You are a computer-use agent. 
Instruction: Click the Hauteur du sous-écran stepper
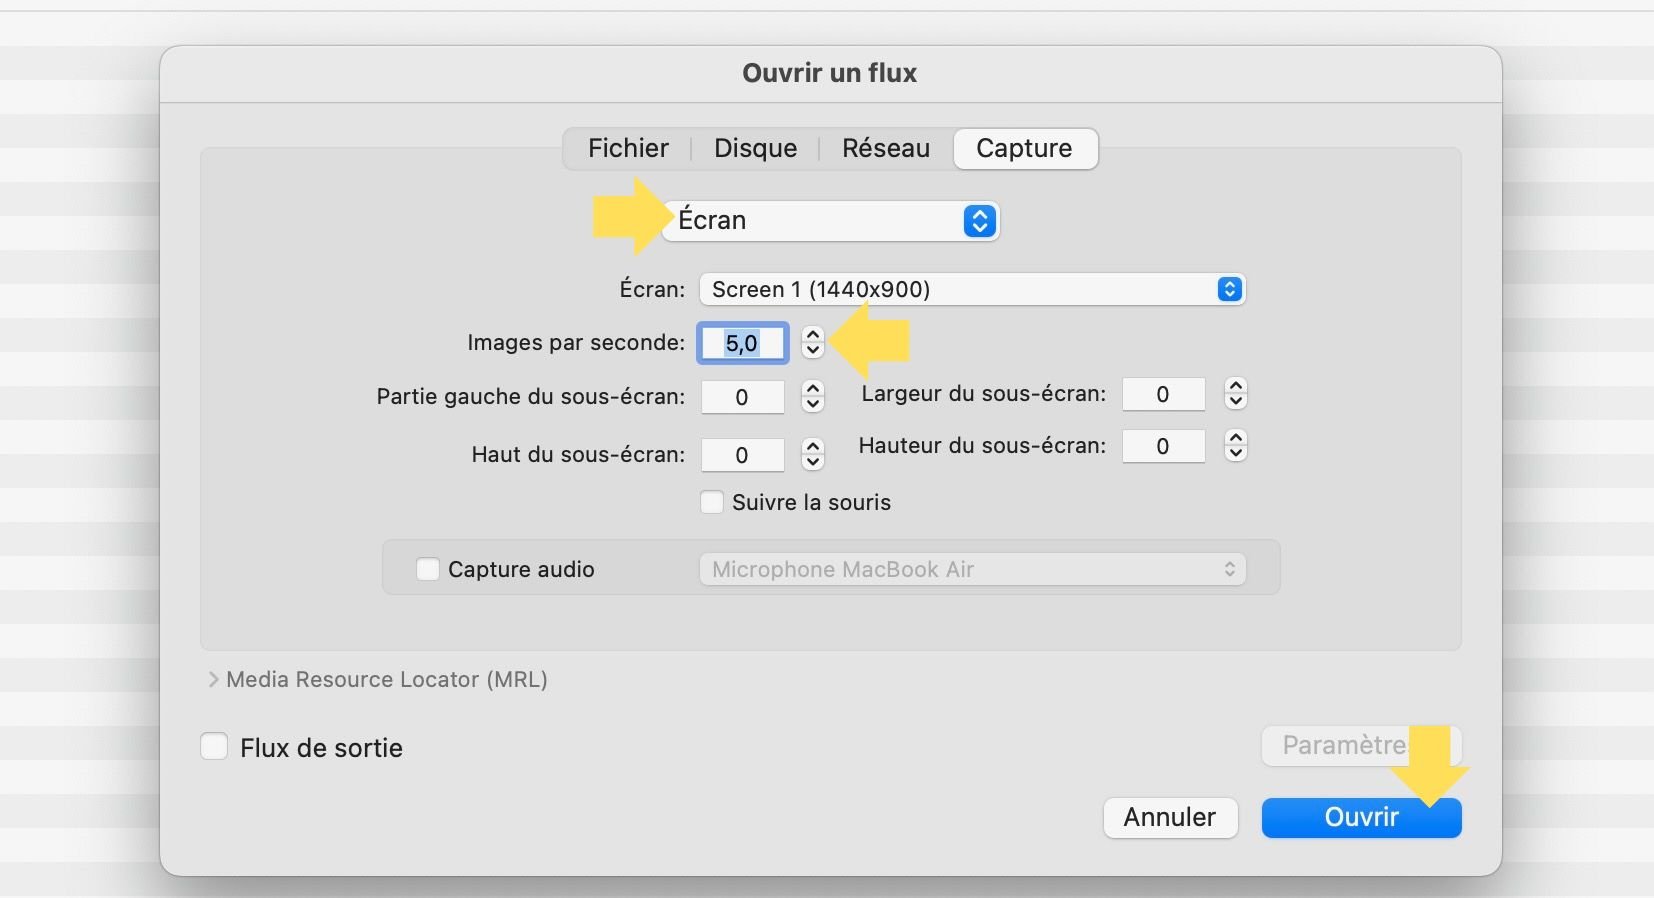point(1236,446)
